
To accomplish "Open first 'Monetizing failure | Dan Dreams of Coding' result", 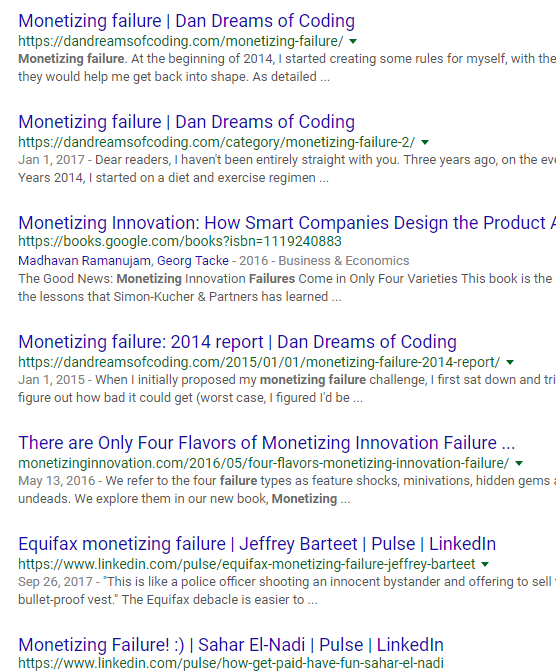I will tap(187, 21).
